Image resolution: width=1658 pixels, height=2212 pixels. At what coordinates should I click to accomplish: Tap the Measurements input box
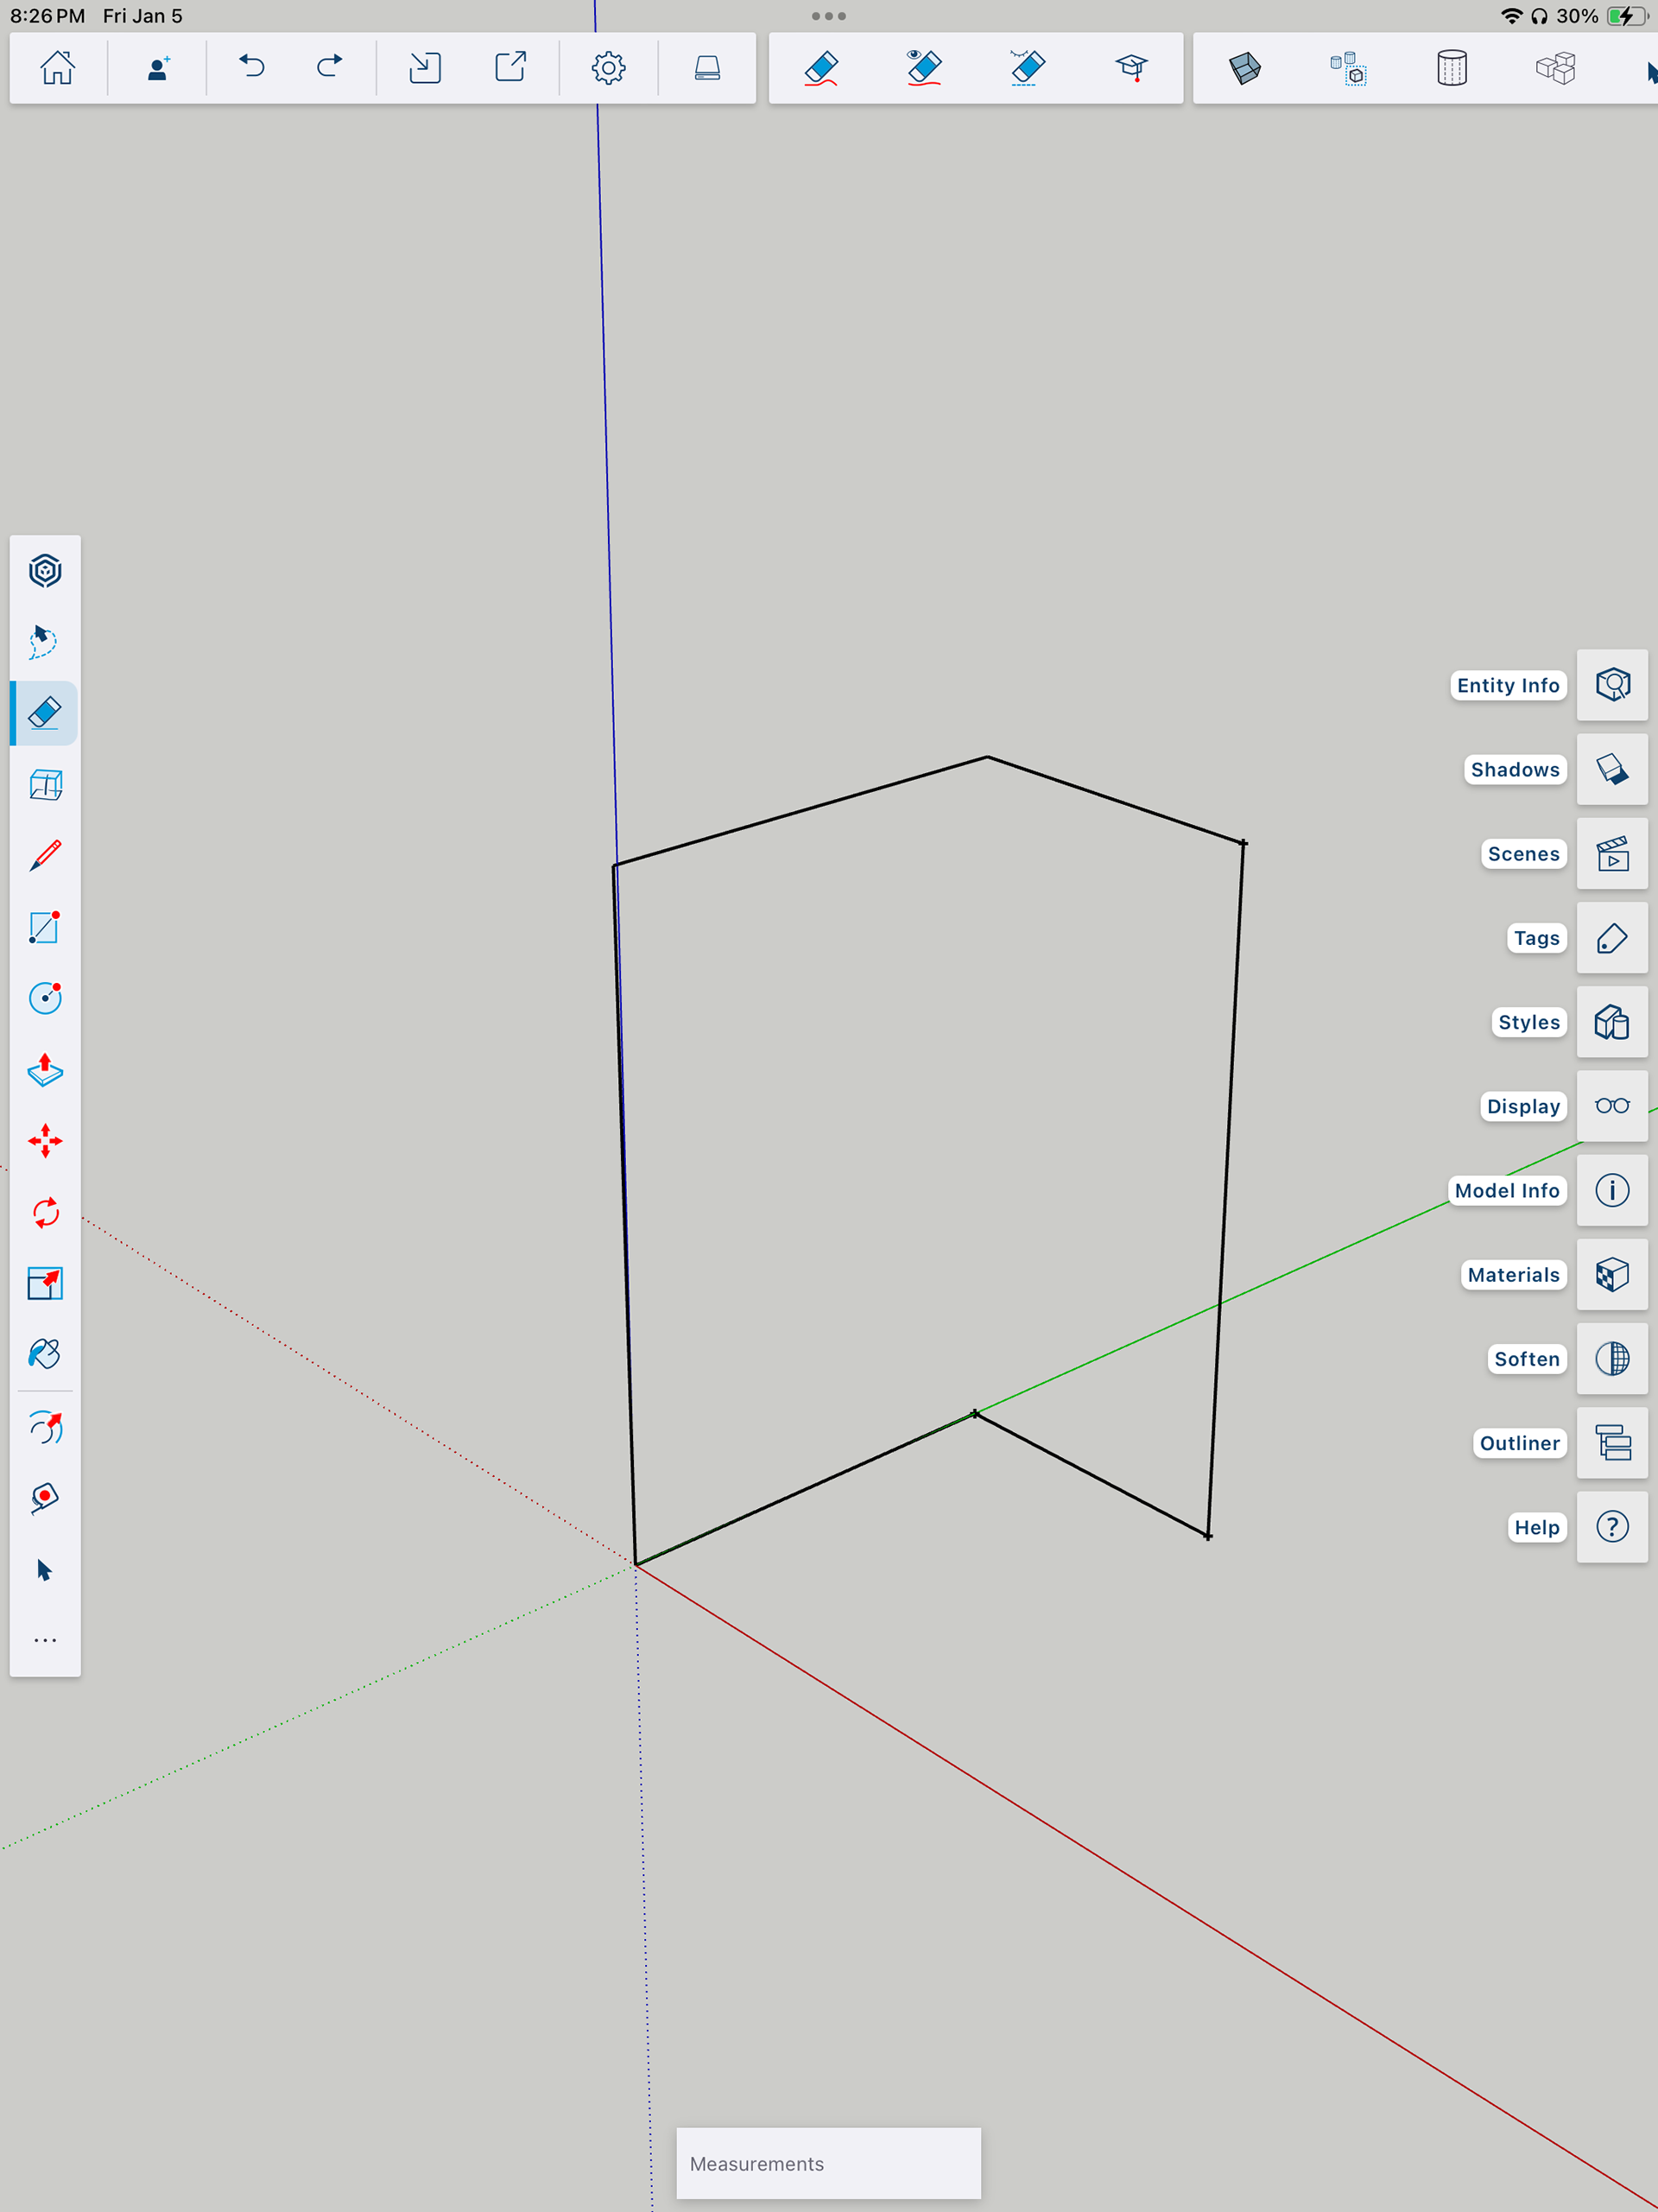828,2163
